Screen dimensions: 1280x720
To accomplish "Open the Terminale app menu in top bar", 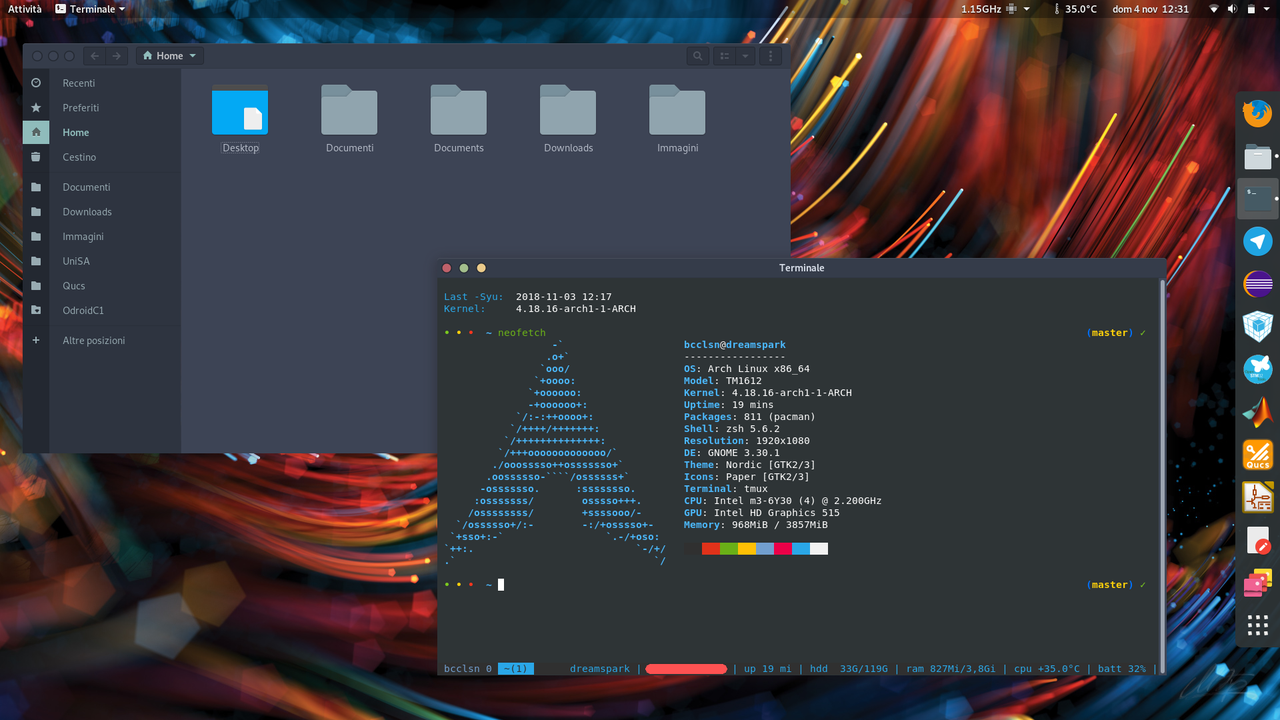I will pos(90,9).
